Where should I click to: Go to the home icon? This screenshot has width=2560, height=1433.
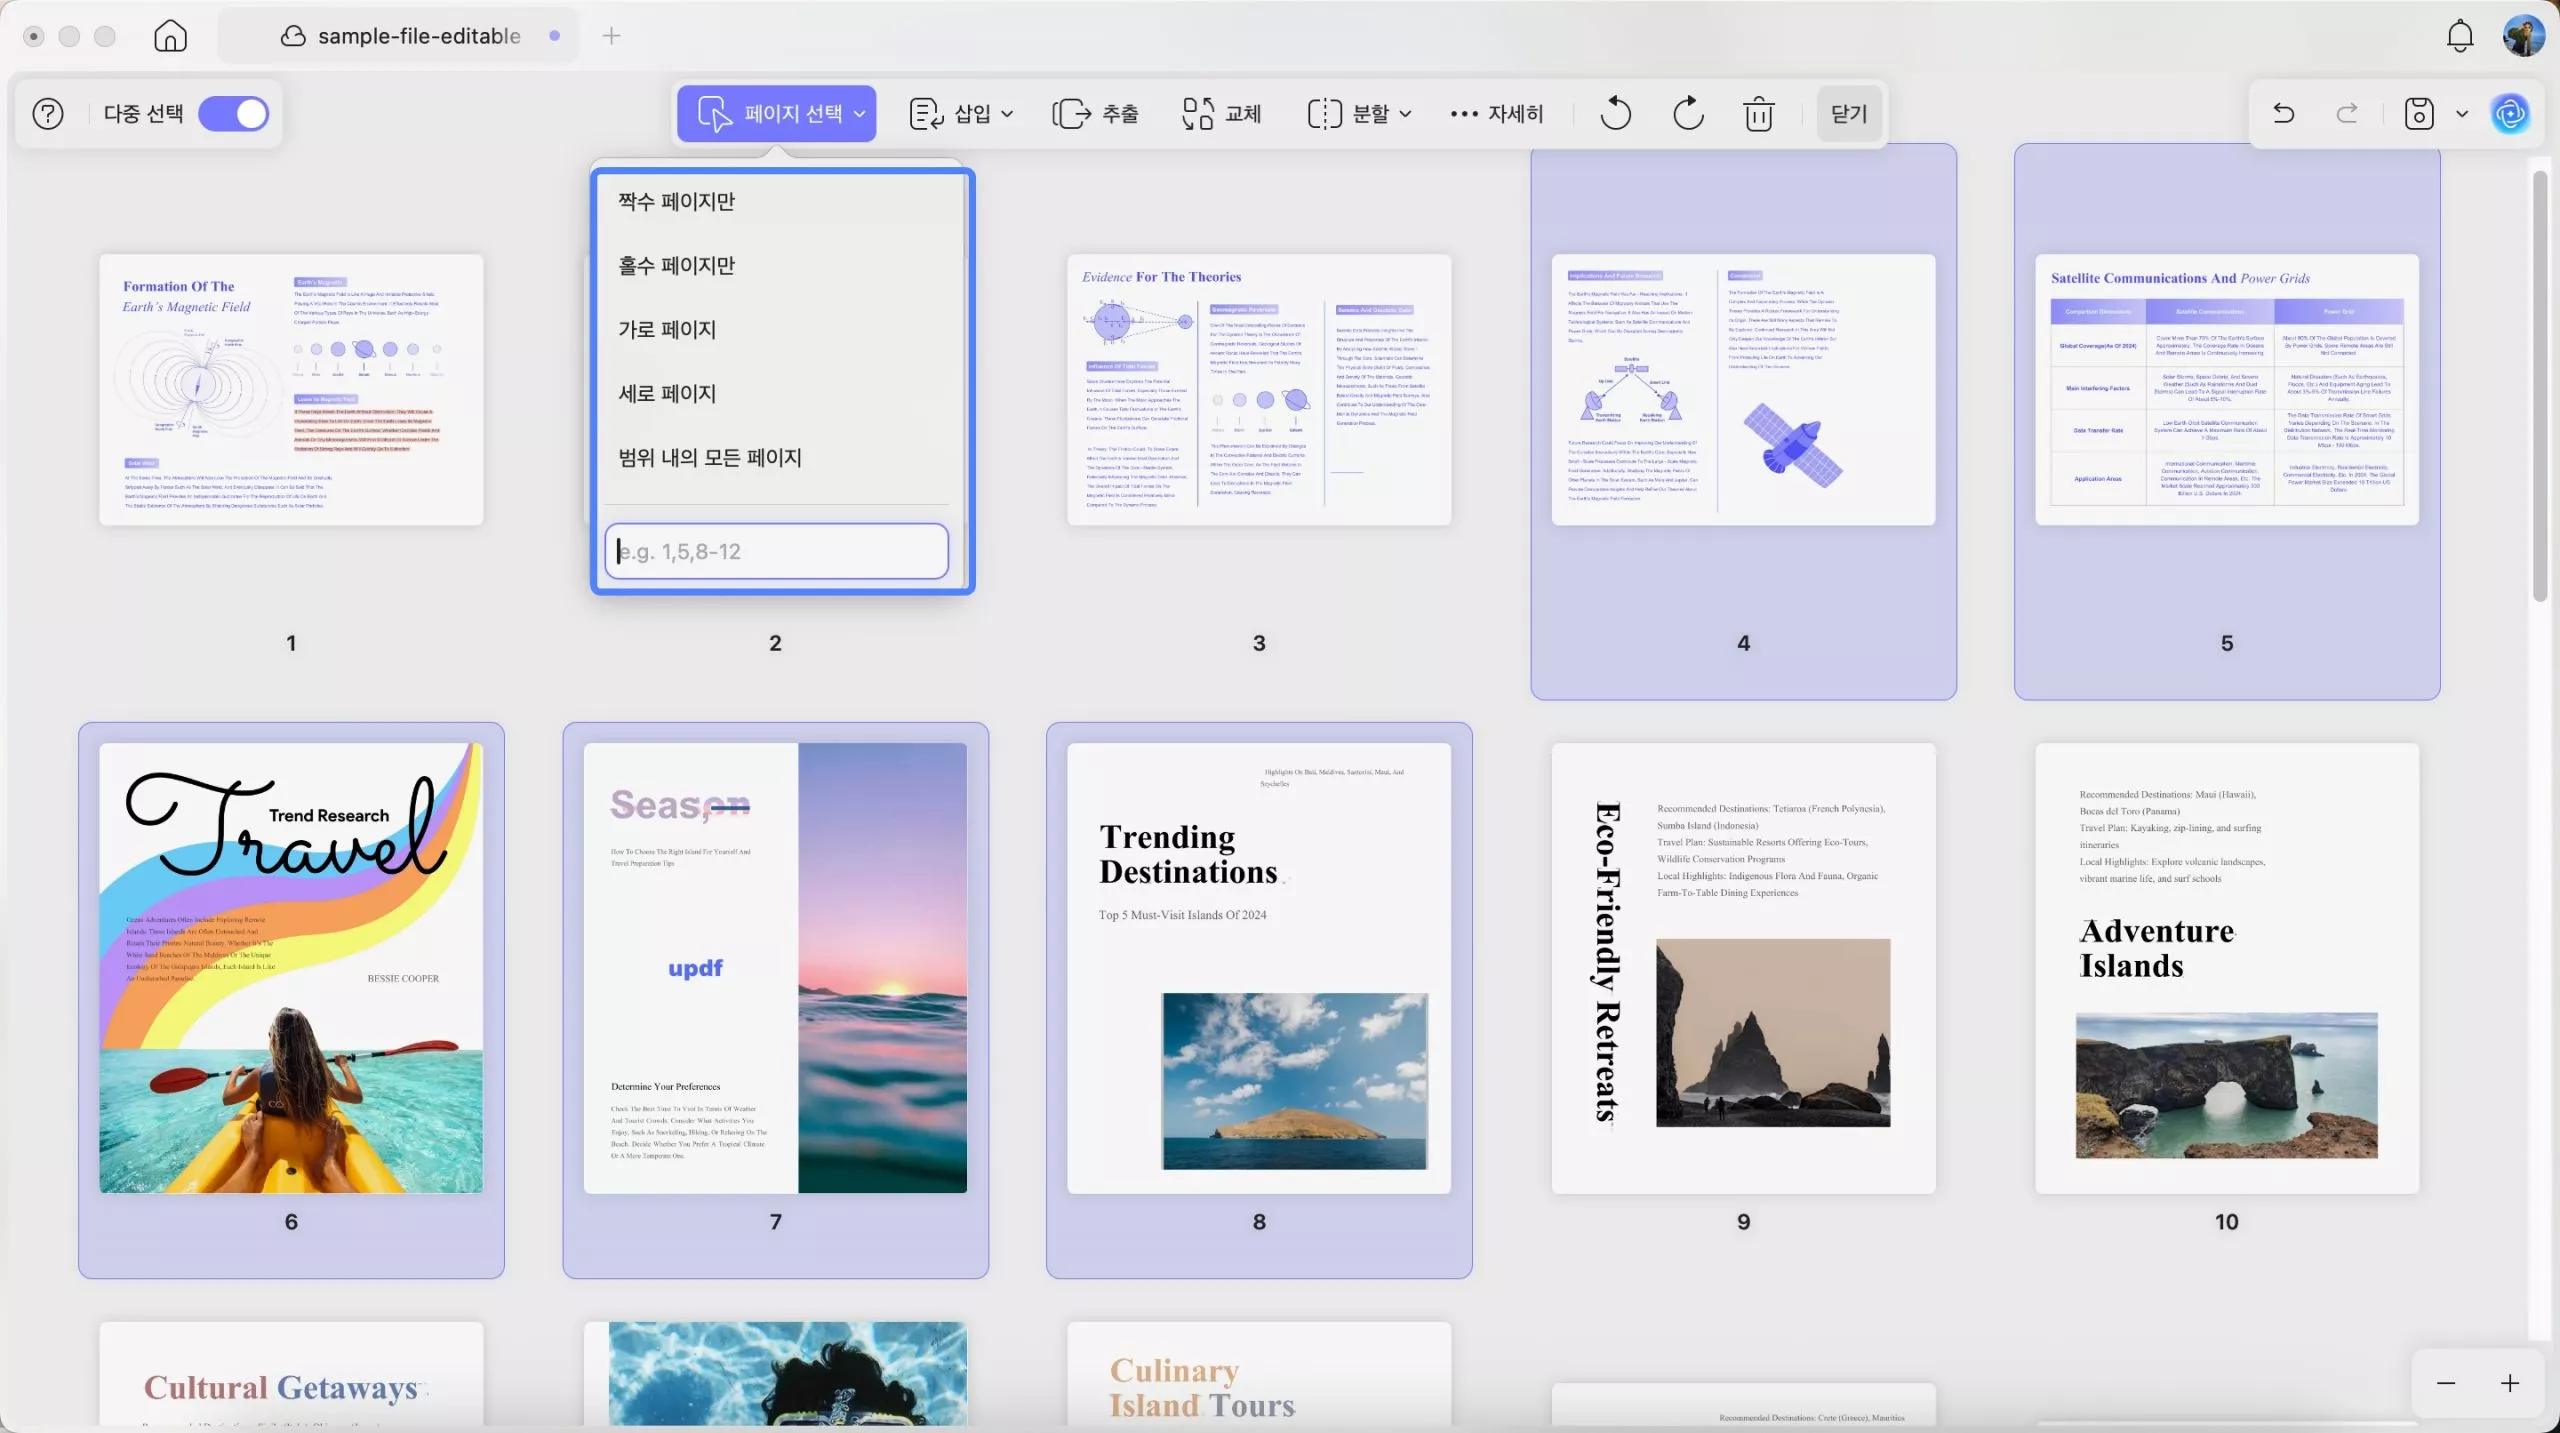tap(170, 36)
